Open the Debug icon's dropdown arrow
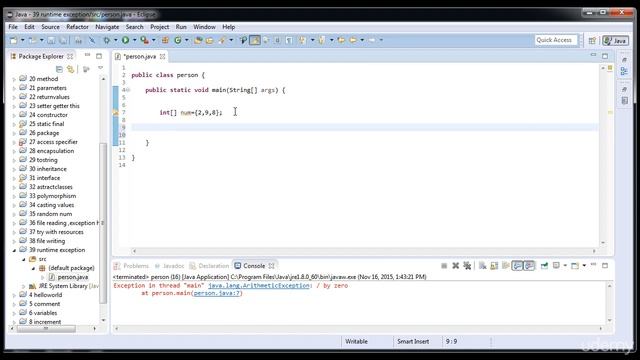This screenshot has width=640, height=360. [116, 40]
